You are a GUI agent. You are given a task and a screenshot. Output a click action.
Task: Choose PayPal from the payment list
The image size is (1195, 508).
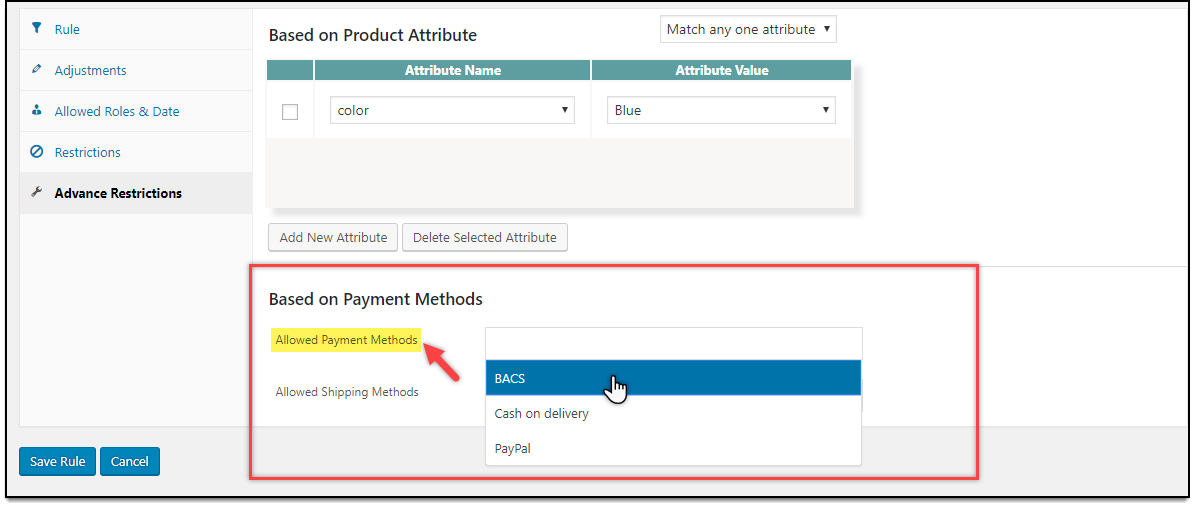pos(674,449)
